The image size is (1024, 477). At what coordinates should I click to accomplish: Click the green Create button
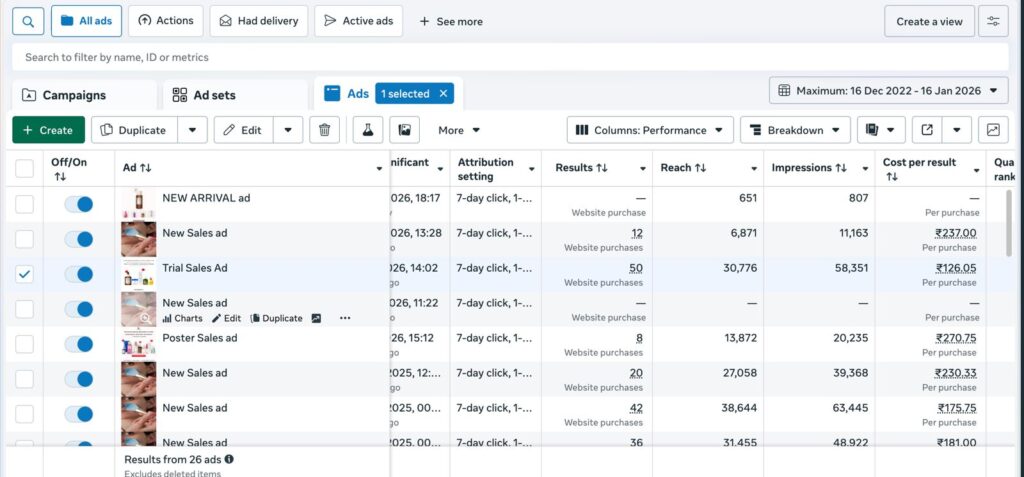[x=48, y=130]
